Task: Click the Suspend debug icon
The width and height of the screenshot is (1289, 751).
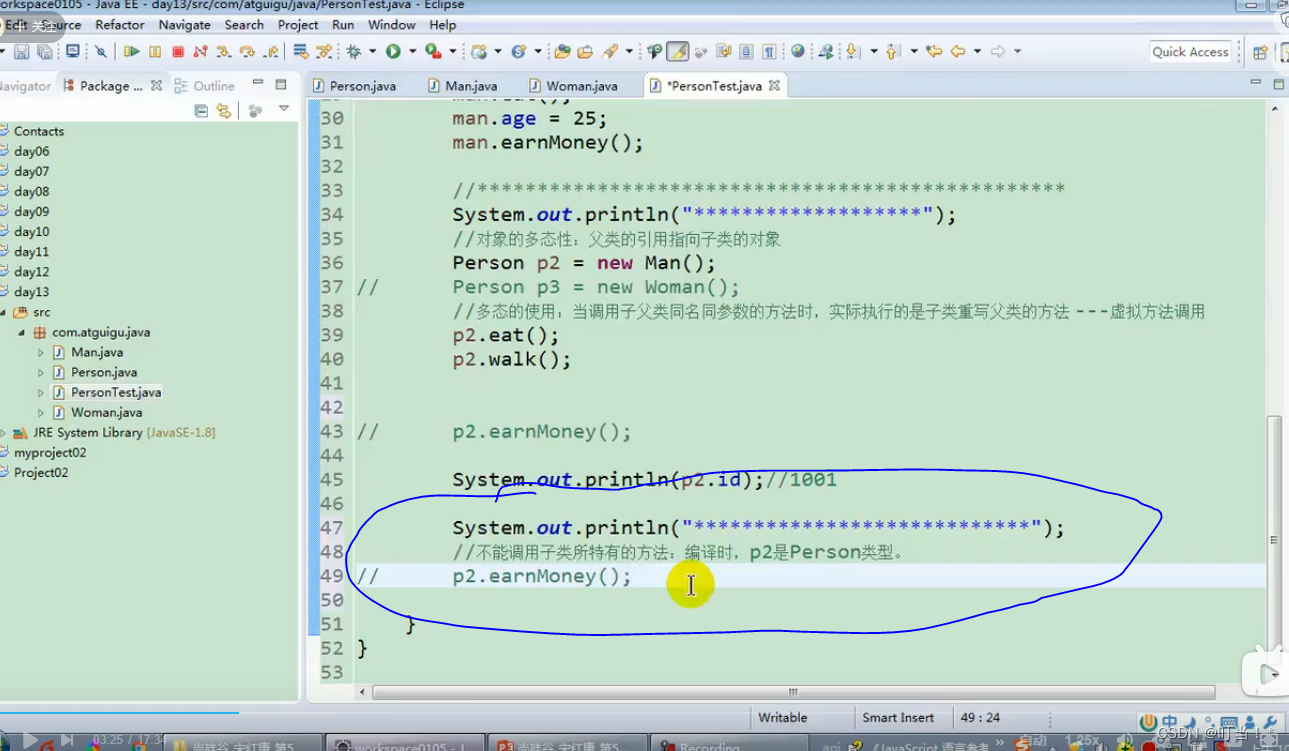Action: (x=155, y=52)
